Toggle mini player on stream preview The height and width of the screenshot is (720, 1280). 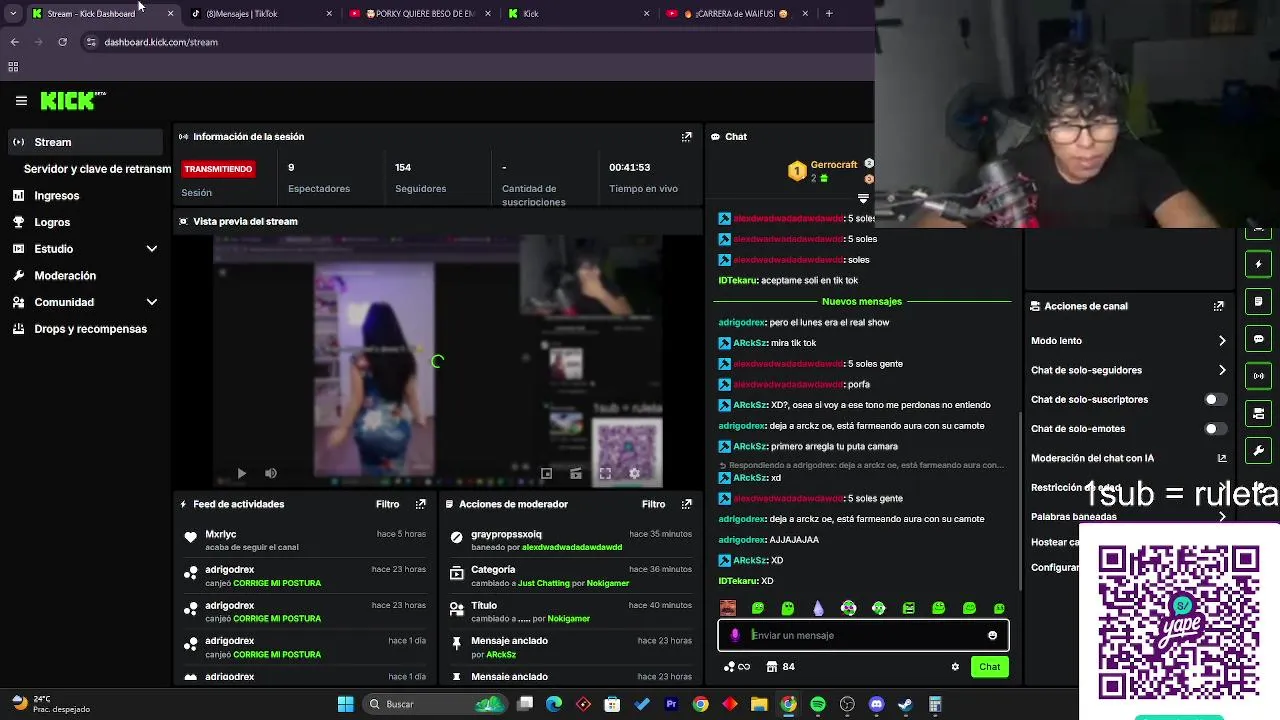(x=546, y=473)
